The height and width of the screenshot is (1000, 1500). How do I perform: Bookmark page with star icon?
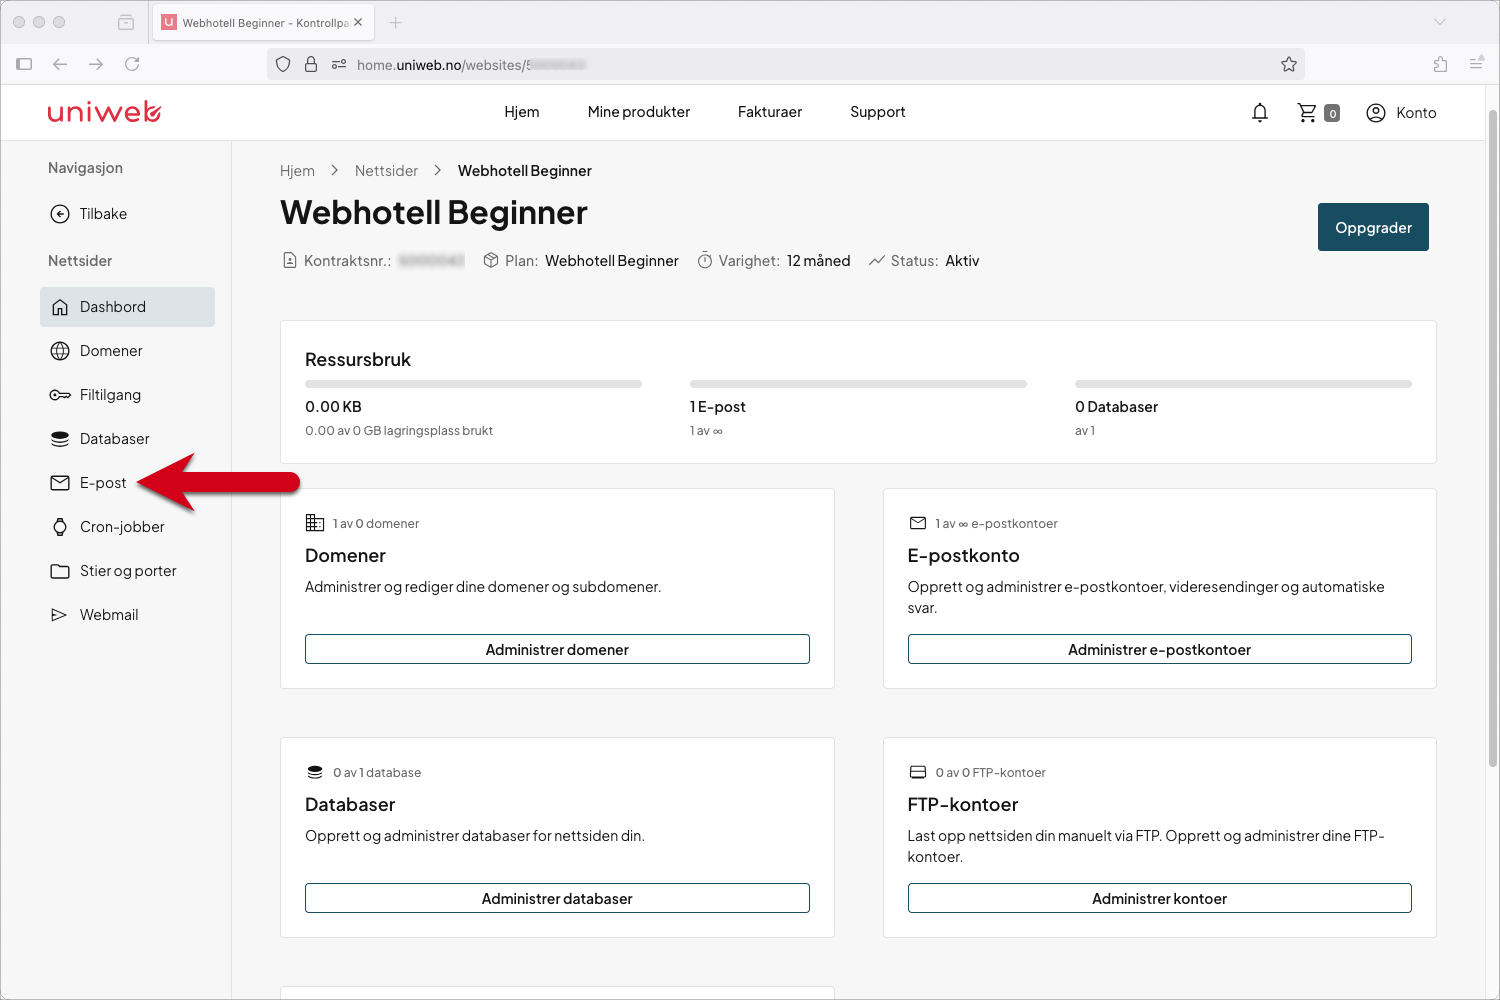coord(1289,64)
